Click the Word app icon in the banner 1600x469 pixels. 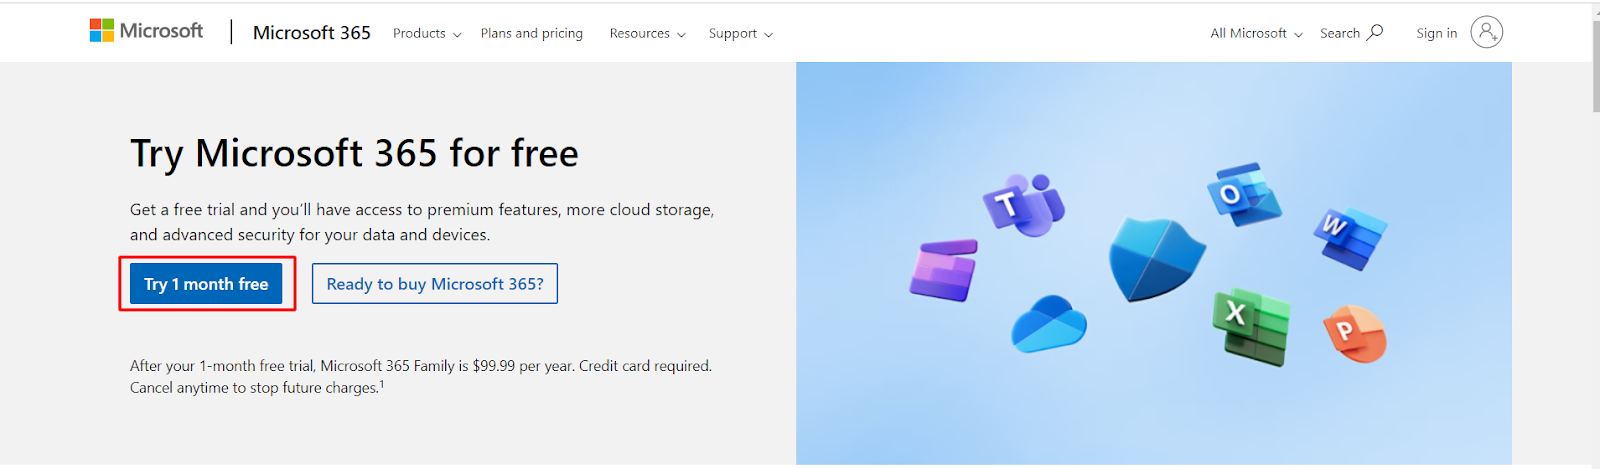pyautogui.click(x=1349, y=238)
